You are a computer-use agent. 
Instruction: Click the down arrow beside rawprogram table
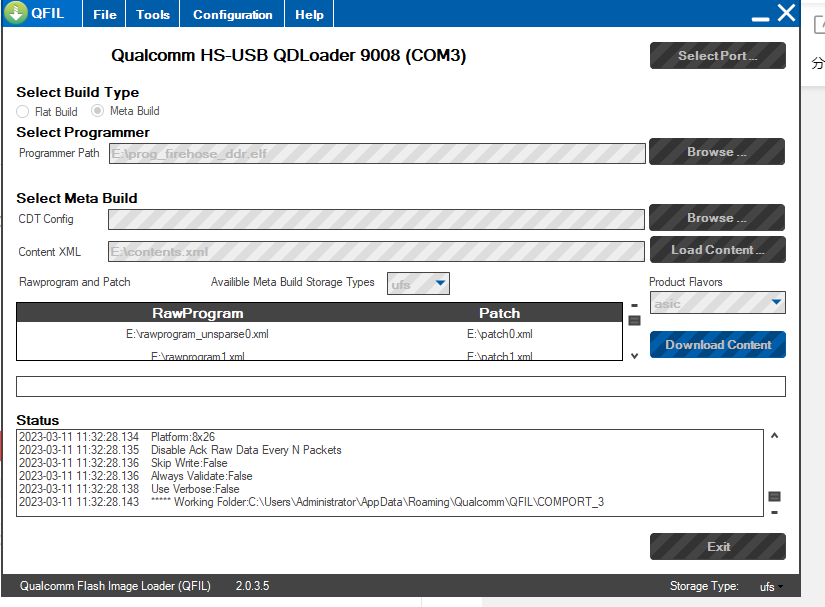pos(635,356)
